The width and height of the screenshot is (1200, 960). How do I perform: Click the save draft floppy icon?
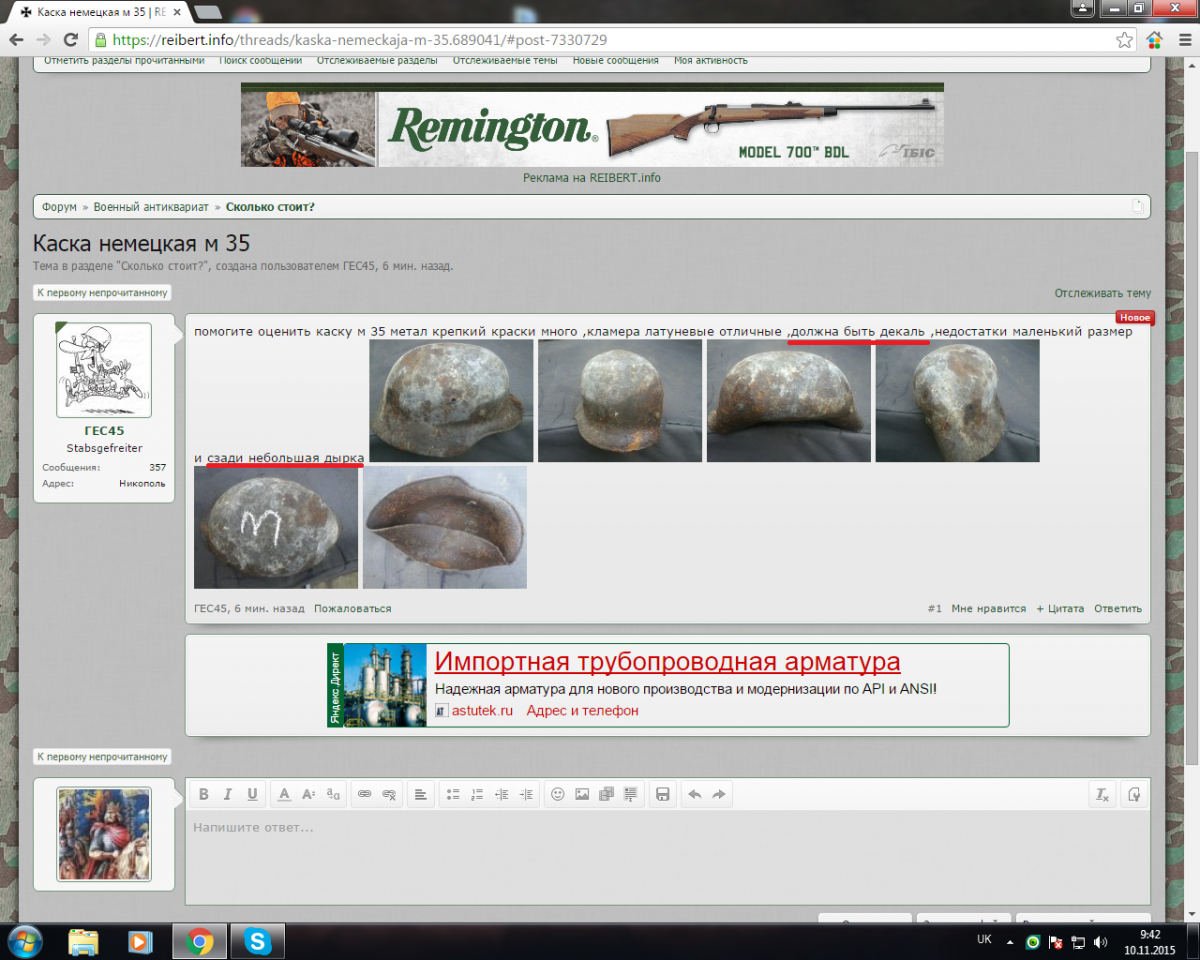point(661,794)
